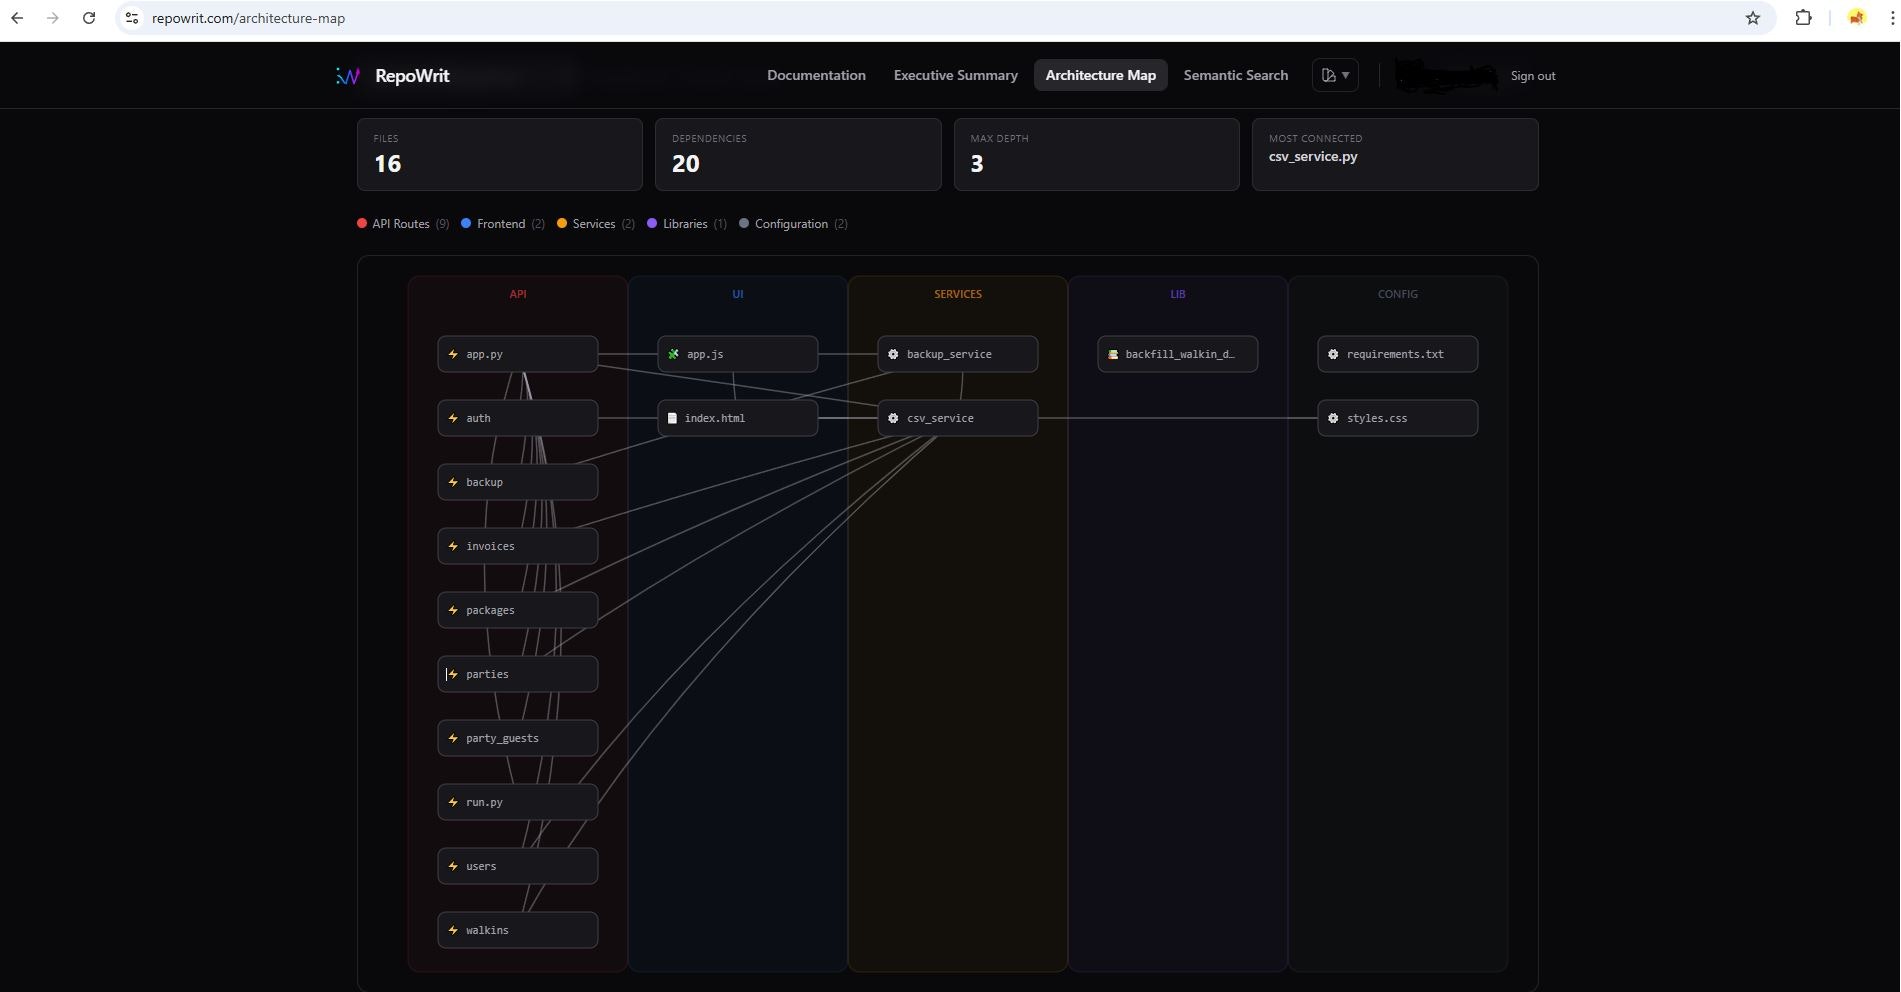The height and width of the screenshot is (992, 1901).
Task: Open Chrome three-dot menu
Action: point(1891,18)
